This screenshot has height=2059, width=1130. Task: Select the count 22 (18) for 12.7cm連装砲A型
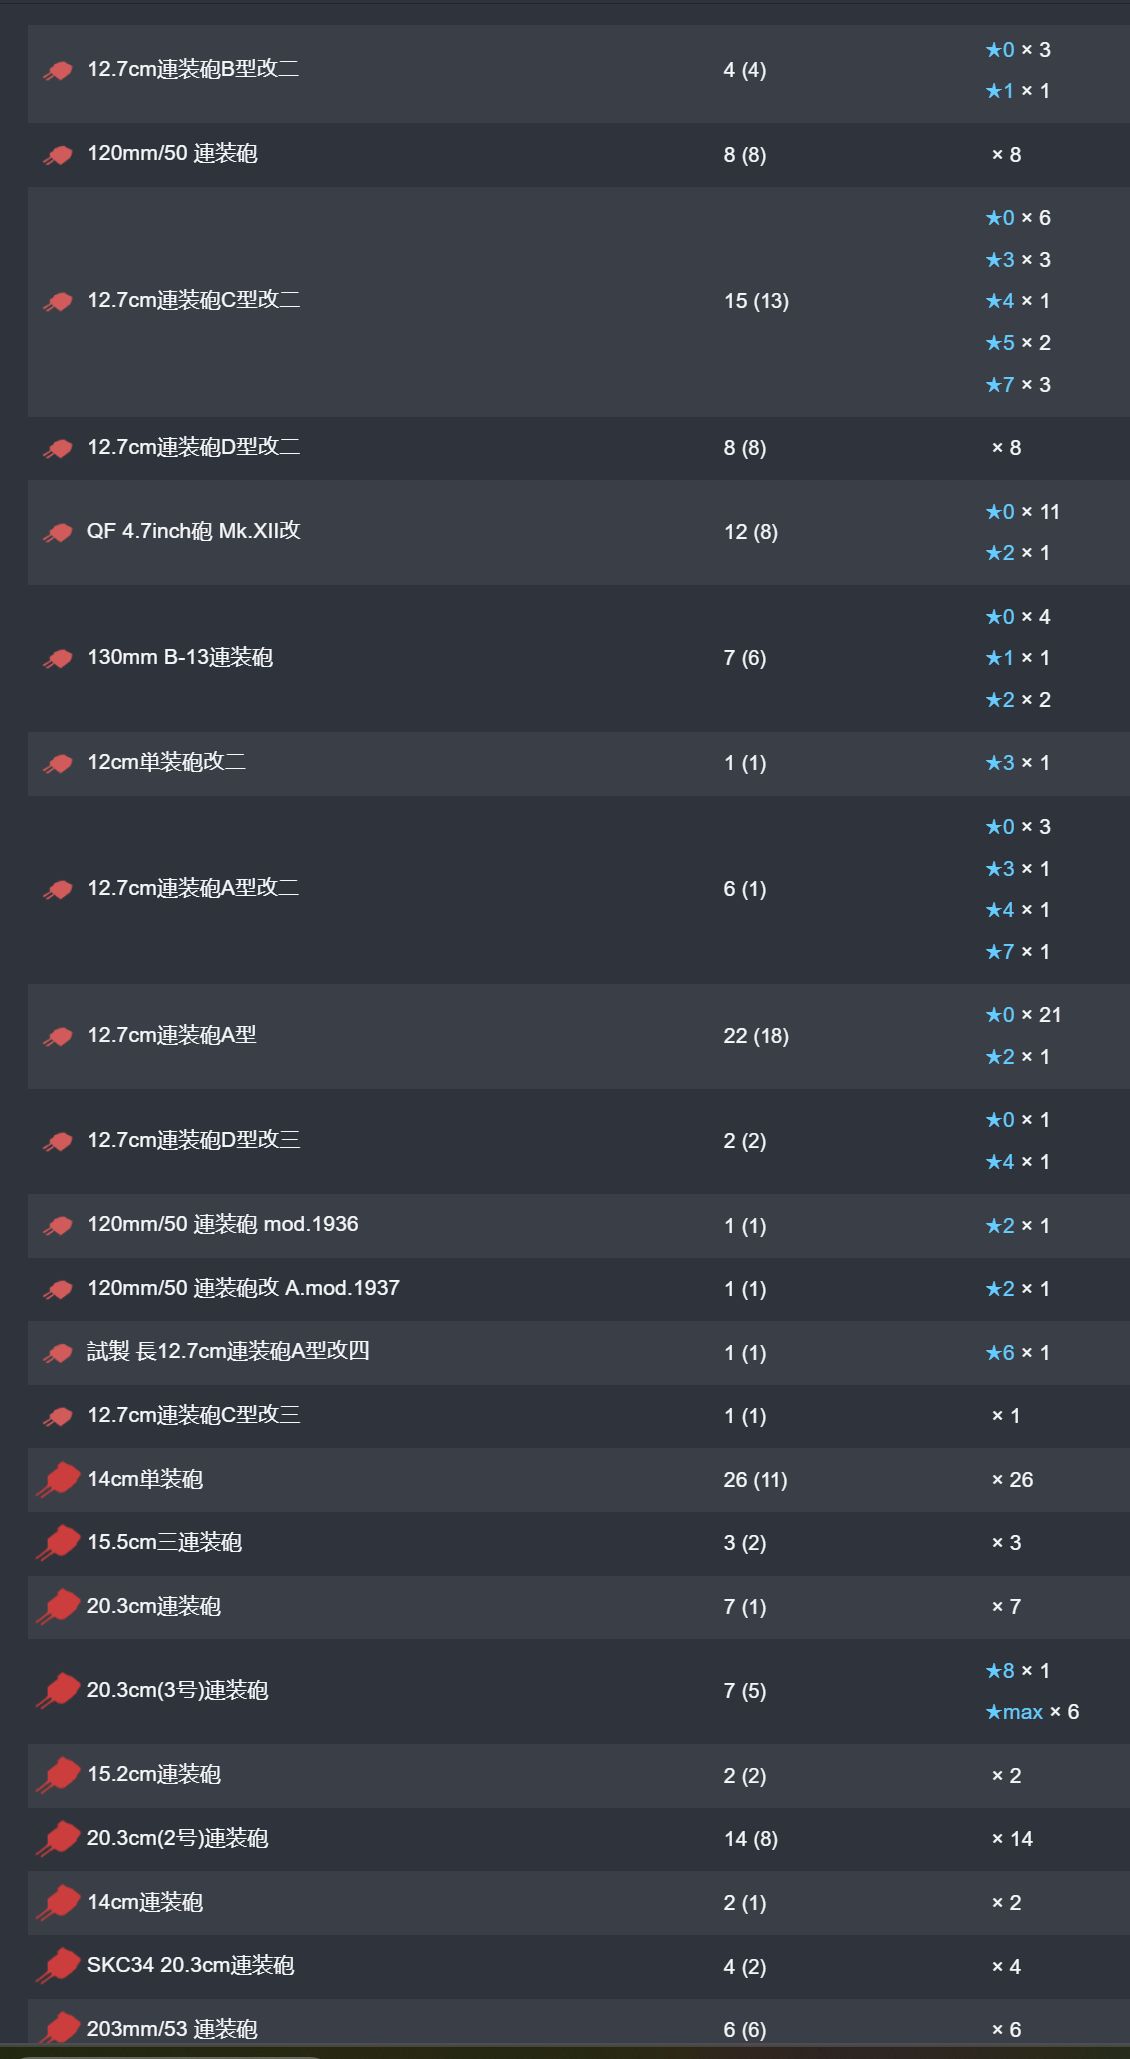pos(756,1036)
